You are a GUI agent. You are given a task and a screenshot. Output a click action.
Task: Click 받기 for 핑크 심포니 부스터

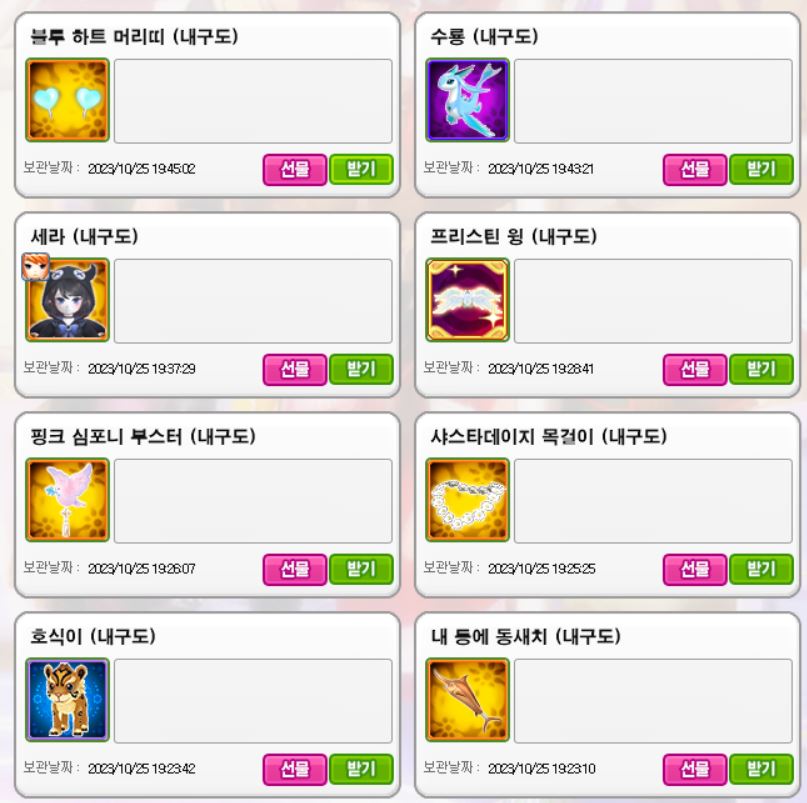coord(361,569)
